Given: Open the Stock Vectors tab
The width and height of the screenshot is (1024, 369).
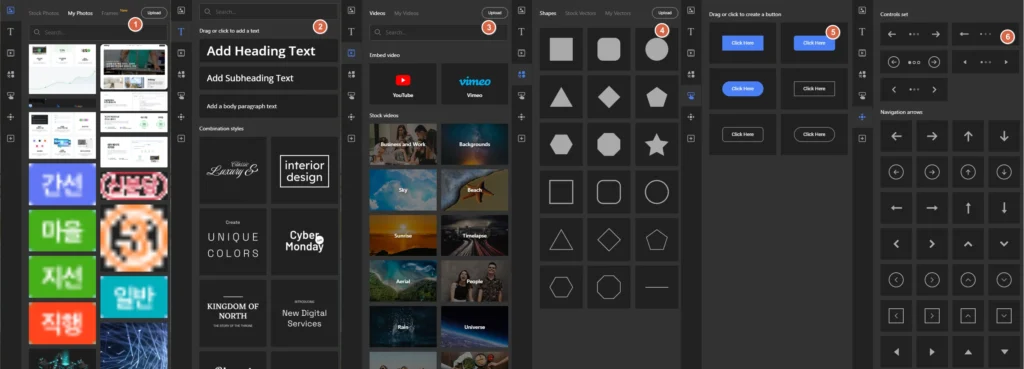Looking at the screenshot, I should coord(581,13).
